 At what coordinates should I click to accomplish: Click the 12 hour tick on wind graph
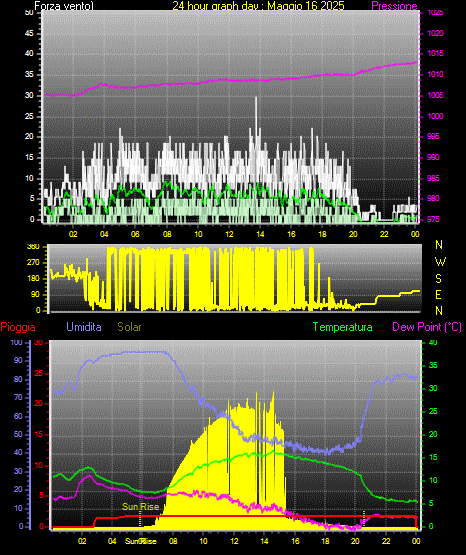coord(229,234)
